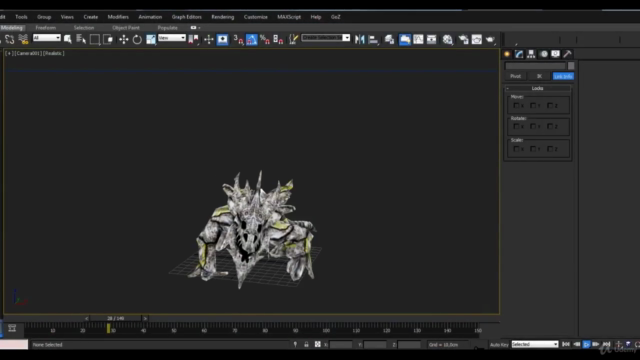This screenshot has width=640, height=360.
Task: Collapse the Locks rollout
Action: [537, 88]
